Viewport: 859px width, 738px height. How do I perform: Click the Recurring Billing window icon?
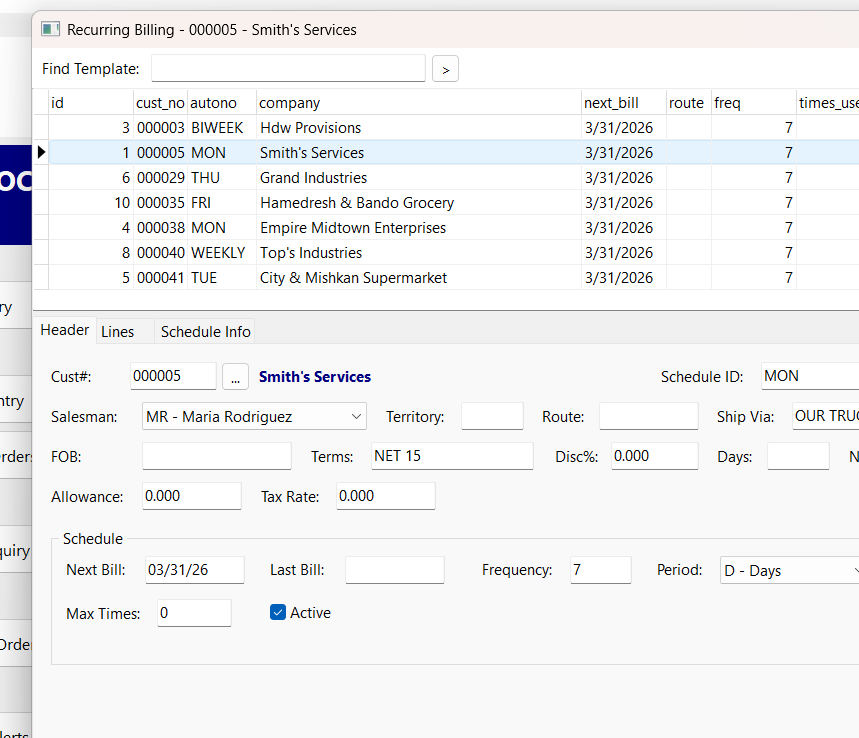coord(50,29)
